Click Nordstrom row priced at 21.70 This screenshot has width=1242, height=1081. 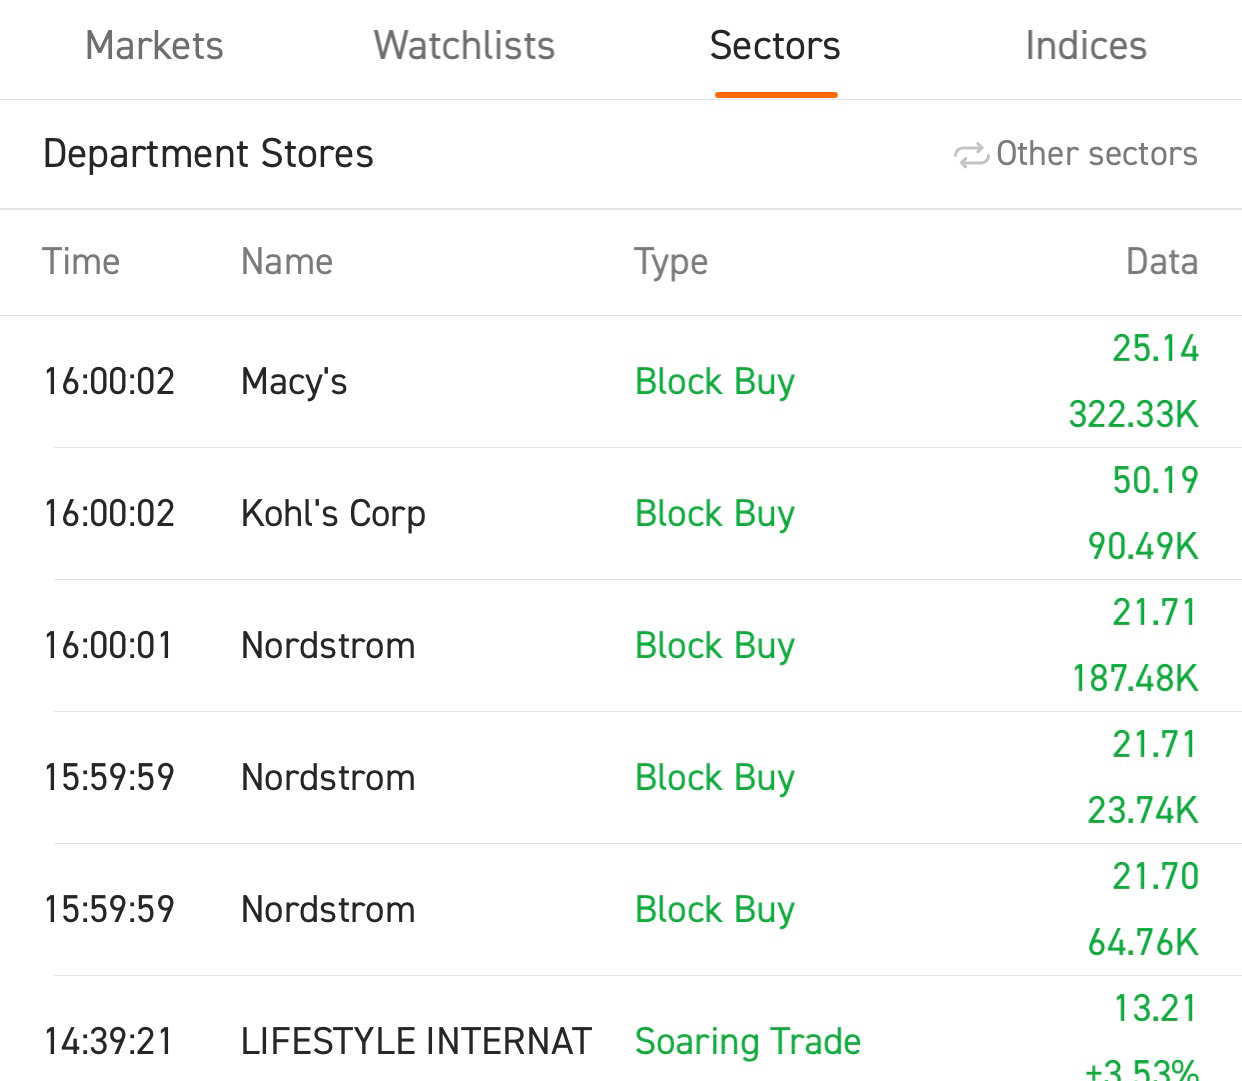pyautogui.click(x=621, y=910)
